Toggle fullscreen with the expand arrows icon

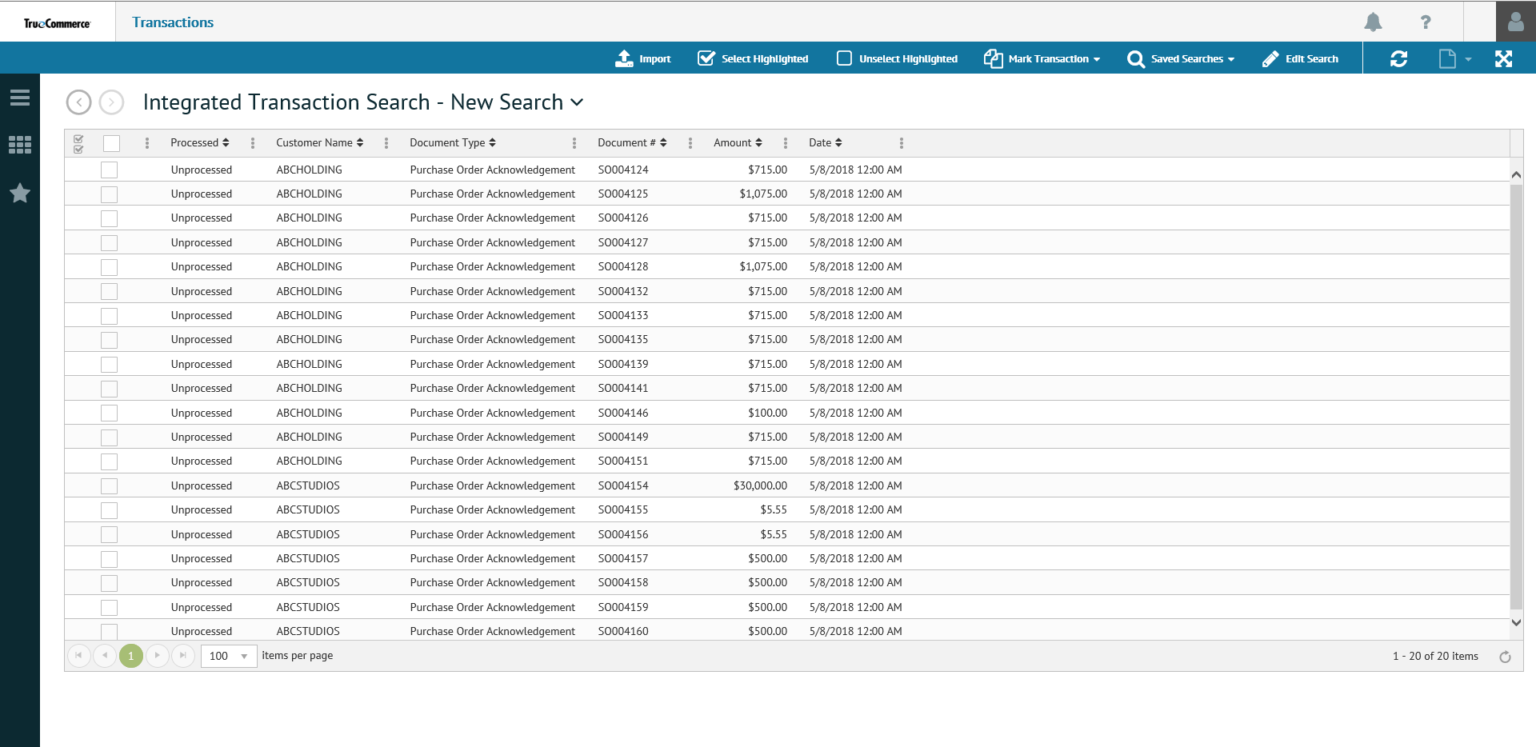1503,59
